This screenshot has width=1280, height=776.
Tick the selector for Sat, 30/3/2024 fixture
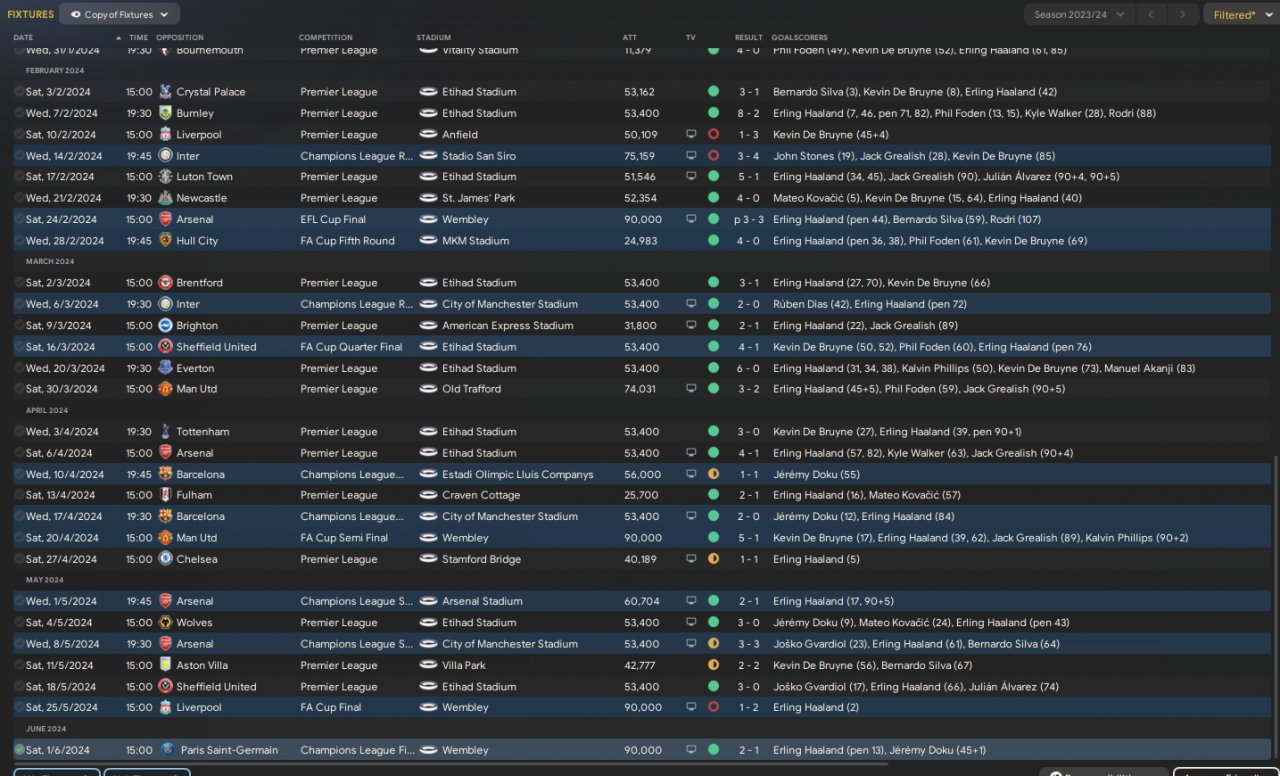click(x=19, y=389)
